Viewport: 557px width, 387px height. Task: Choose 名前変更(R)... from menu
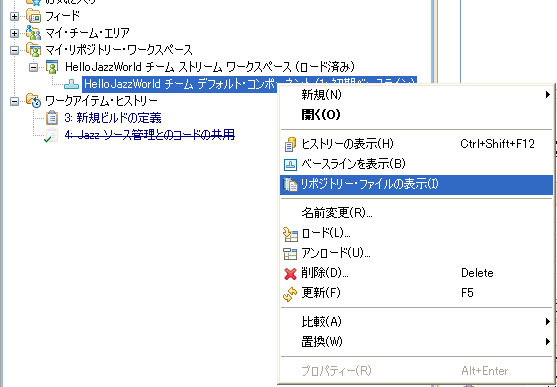tap(416, 213)
